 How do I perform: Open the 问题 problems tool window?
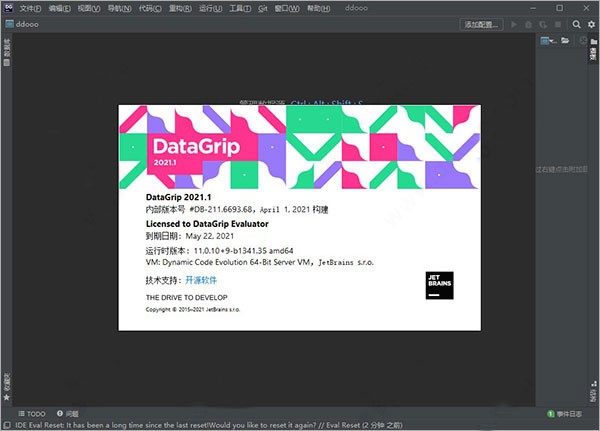pyautogui.click(x=68, y=414)
